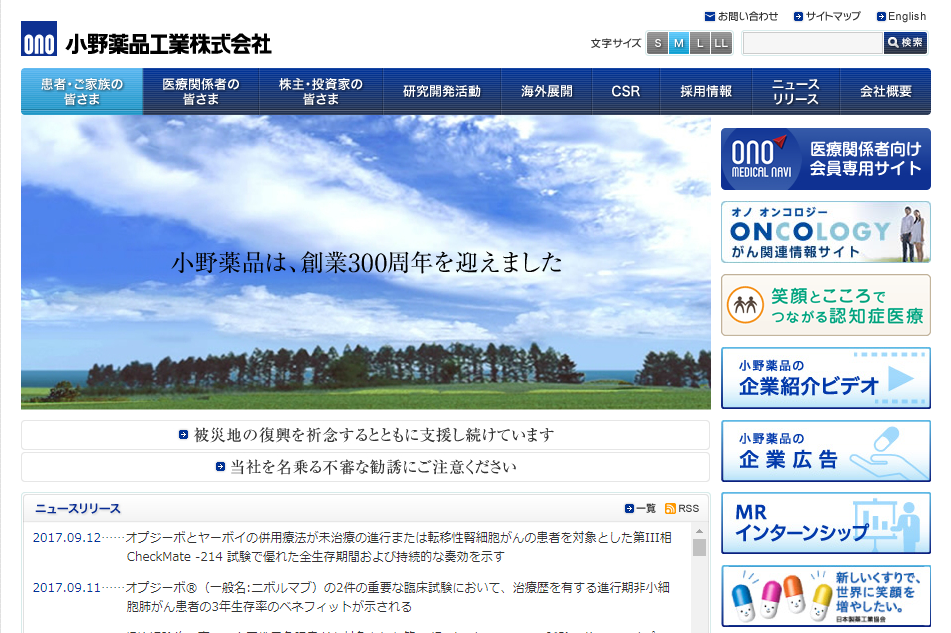Click news list scrollbar up arrow
The image size is (951, 633).
pyautogui.click(x=699, y=532)
